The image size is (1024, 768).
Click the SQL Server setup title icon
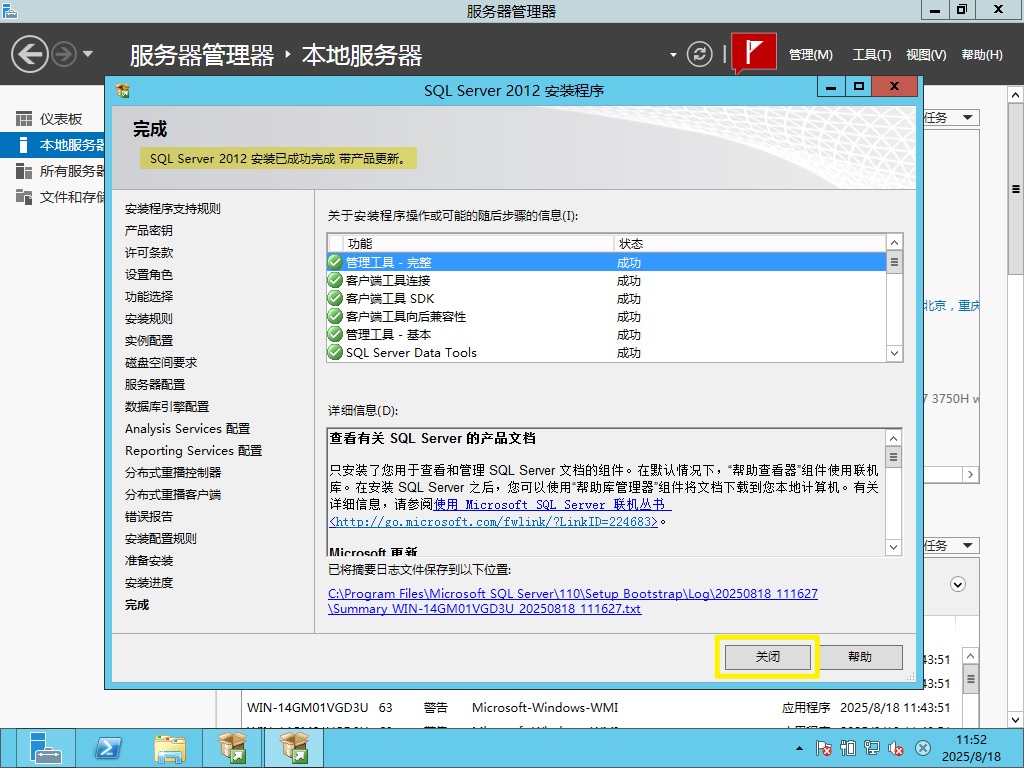tap(123, 90)
